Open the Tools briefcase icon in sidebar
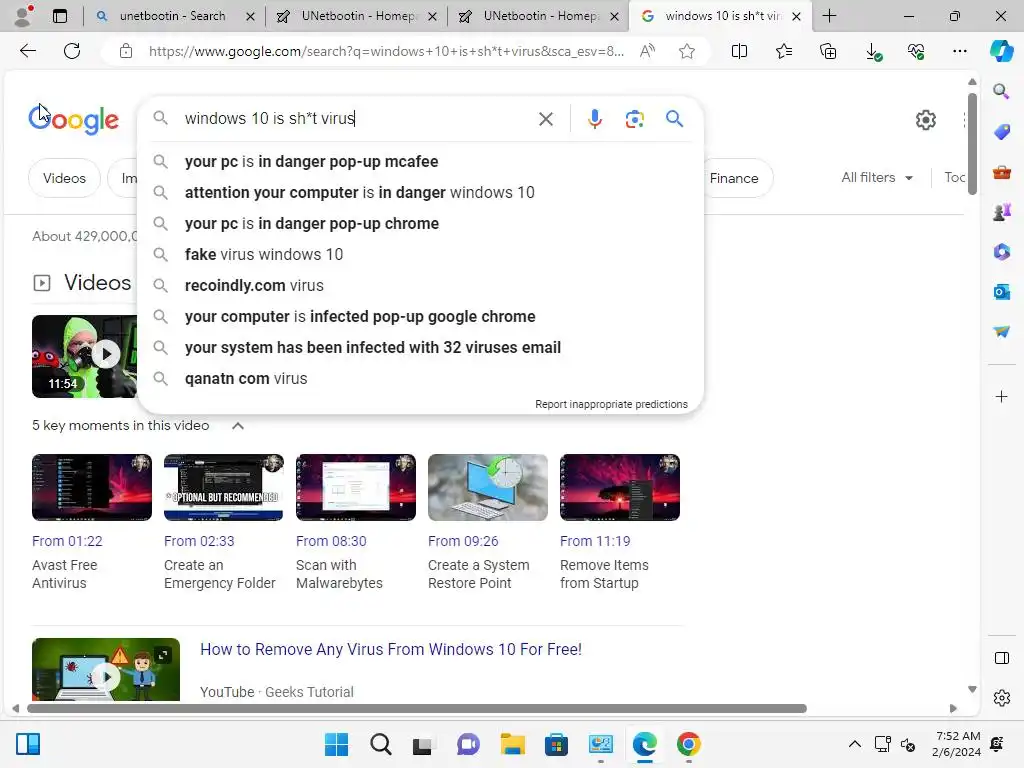Screen dimensions: 1024x768 coord(1002,172)
